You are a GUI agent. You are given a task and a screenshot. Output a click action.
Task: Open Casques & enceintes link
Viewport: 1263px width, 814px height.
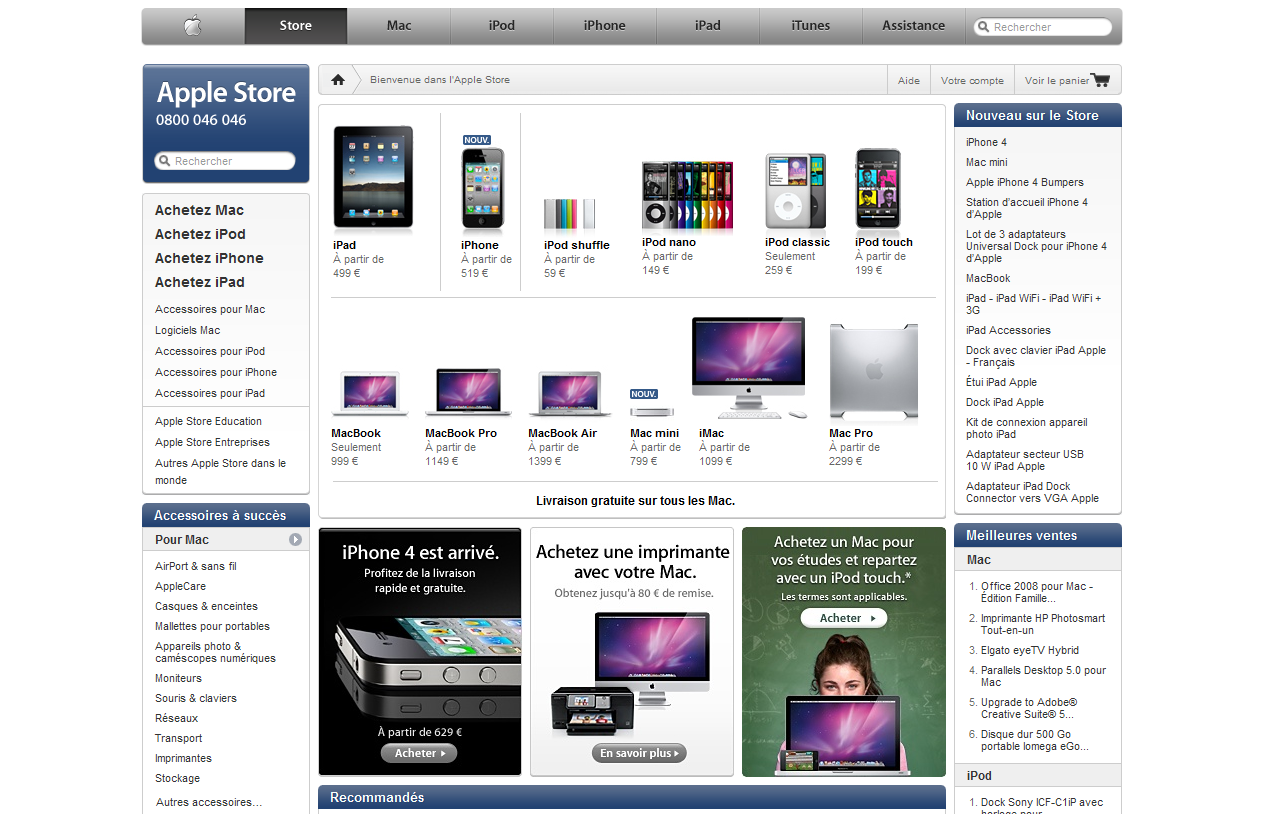(x=206, y=606)
